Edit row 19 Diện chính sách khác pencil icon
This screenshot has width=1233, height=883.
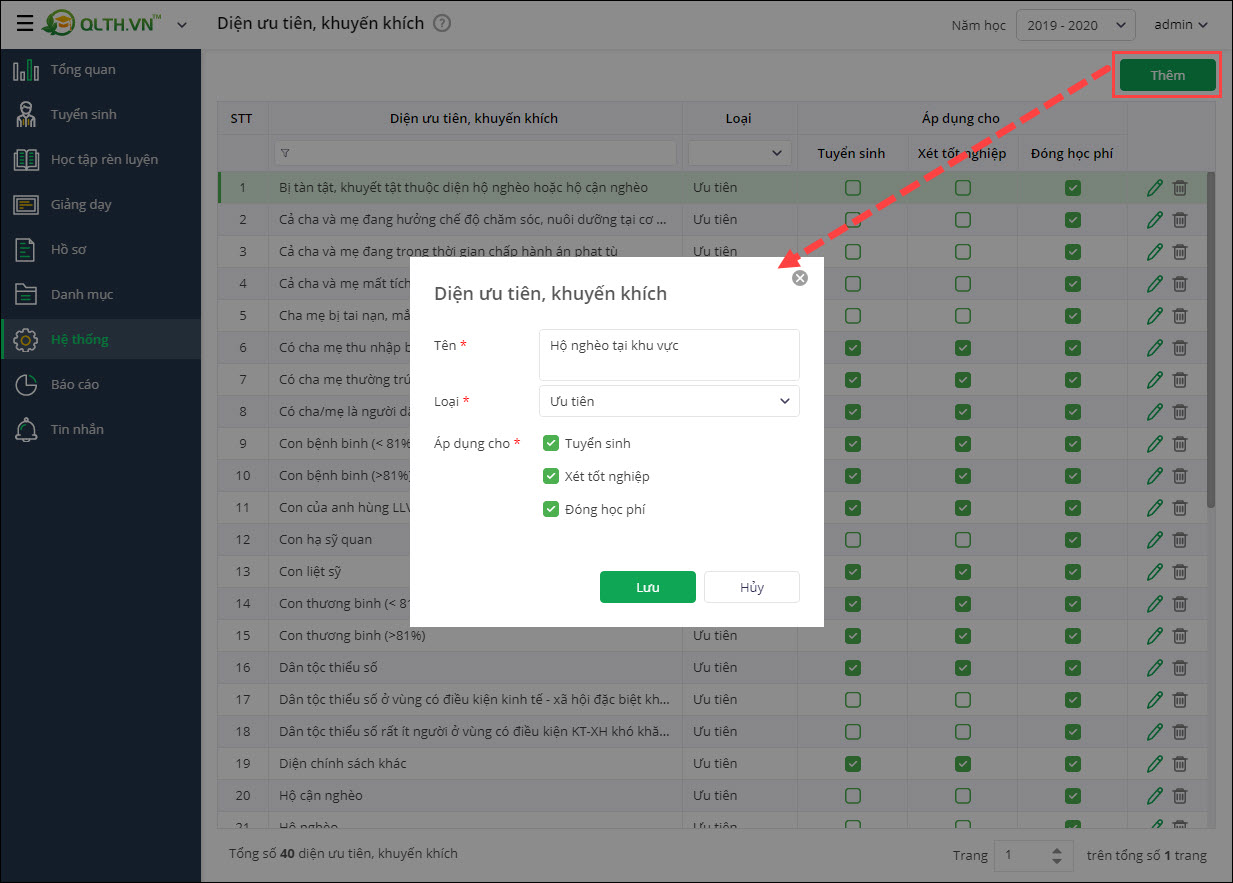click(1155, 763)
